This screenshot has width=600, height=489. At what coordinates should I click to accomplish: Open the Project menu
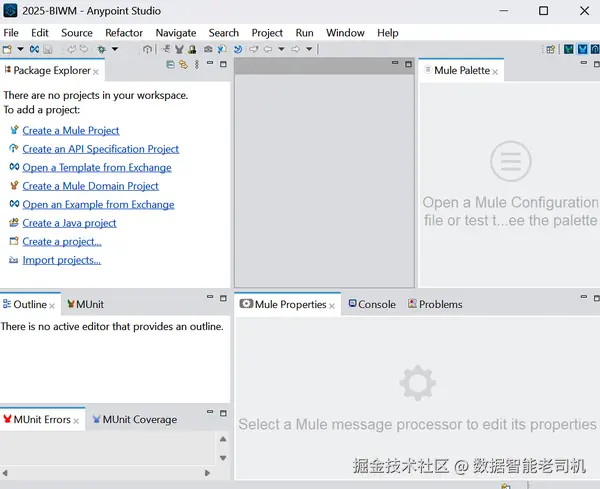click(x=267, y=33)
